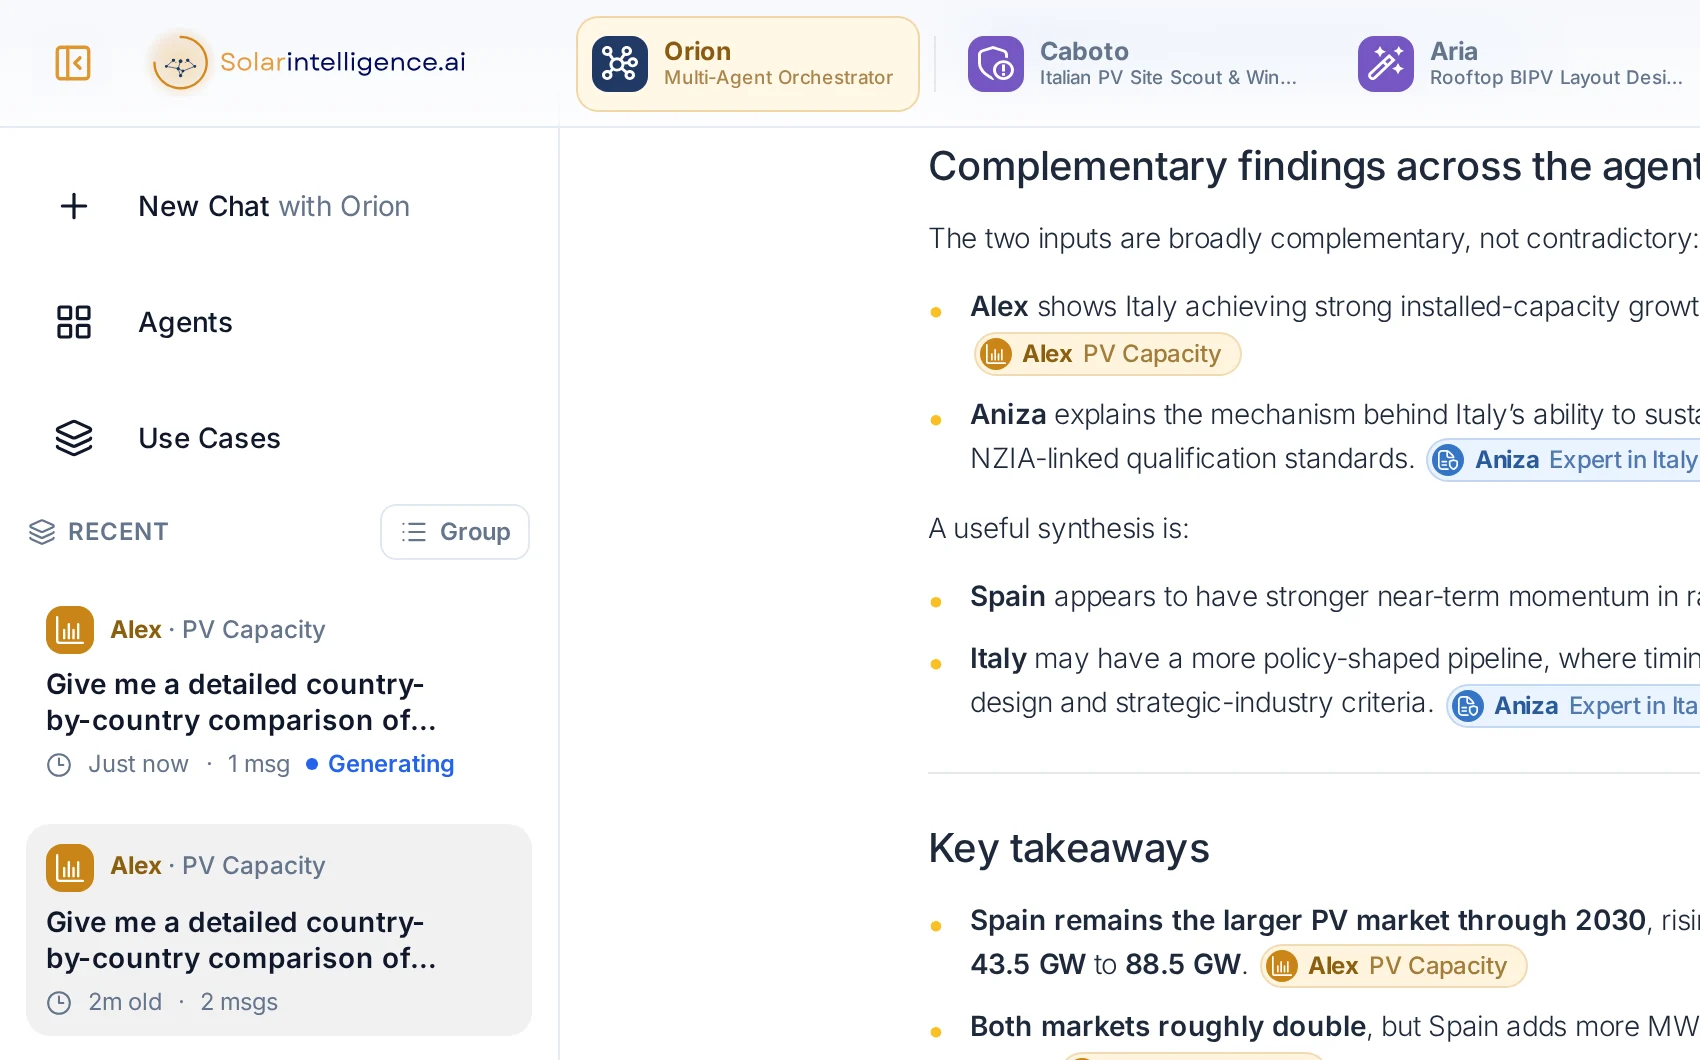Screen dimensions: 1700x1060
Task: Start a New Chat with Orion
Action: [x=274, y=206]
